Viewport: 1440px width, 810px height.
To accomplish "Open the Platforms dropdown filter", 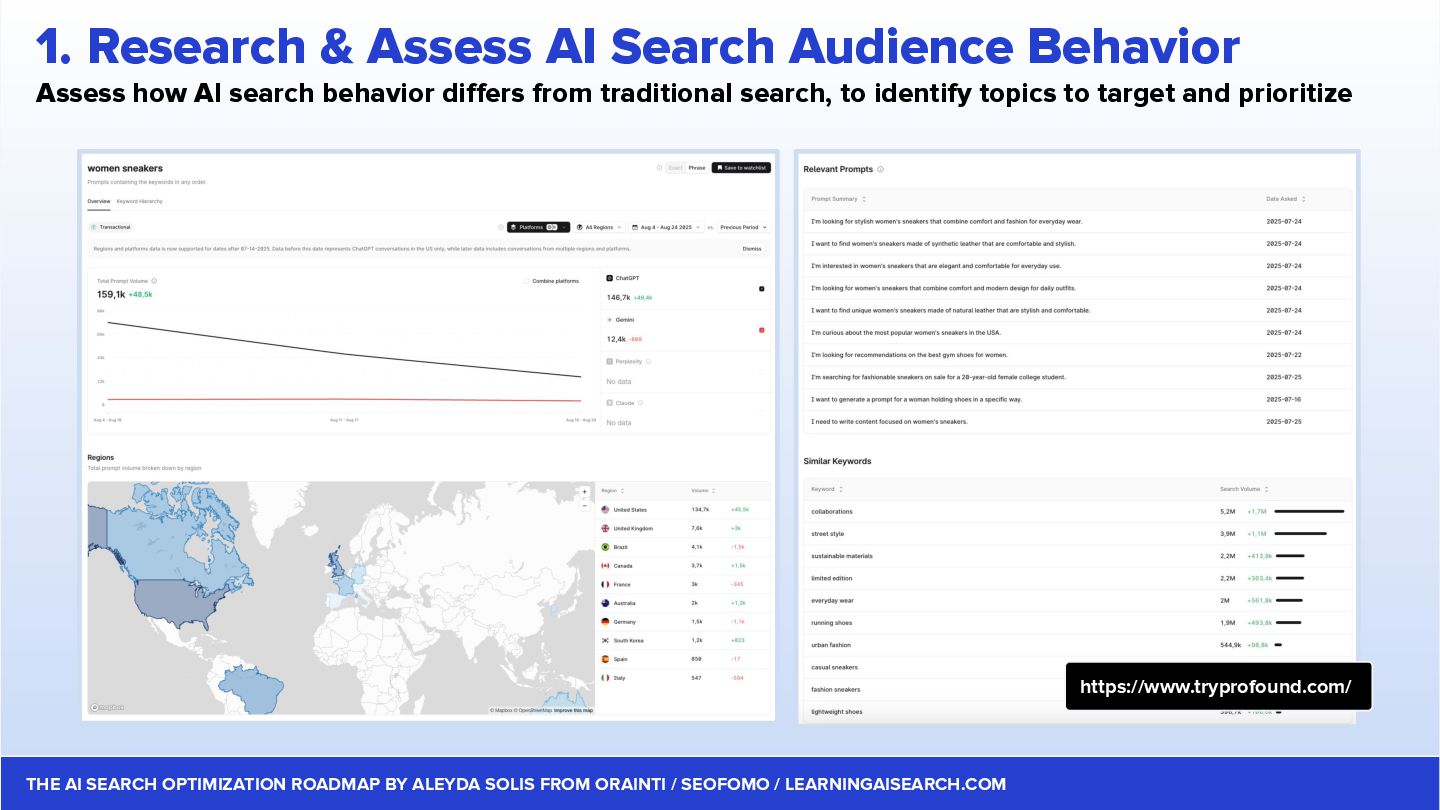I will tap(538, 227).
